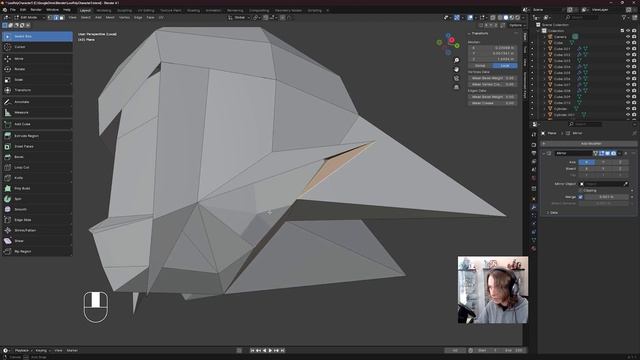Disable render camera for Cube.002
The height and width of the screenshot is (360, 640).
634,55
